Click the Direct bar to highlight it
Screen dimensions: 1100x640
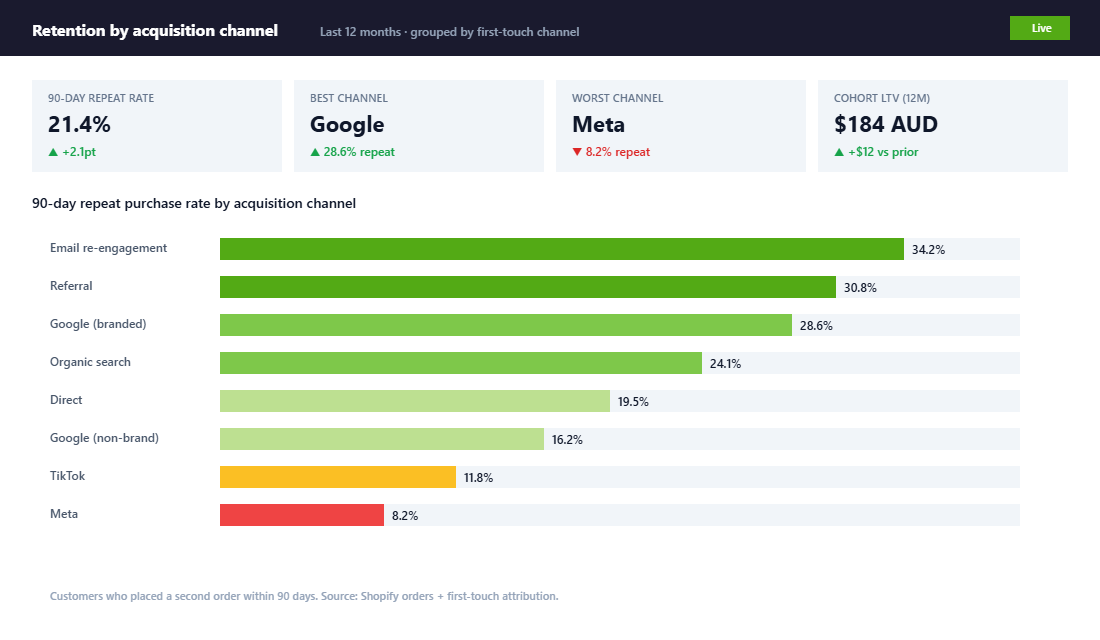click(x=415, y=400)
